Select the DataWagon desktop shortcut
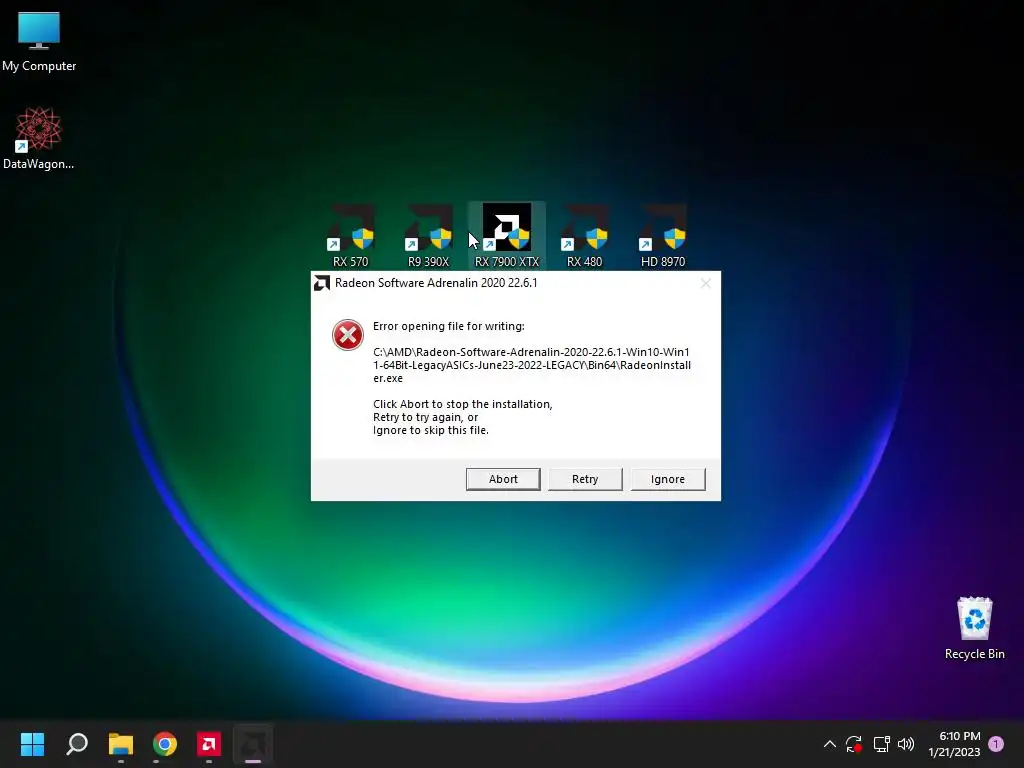Screen dimensions: 1024x768 pos(39,138)
